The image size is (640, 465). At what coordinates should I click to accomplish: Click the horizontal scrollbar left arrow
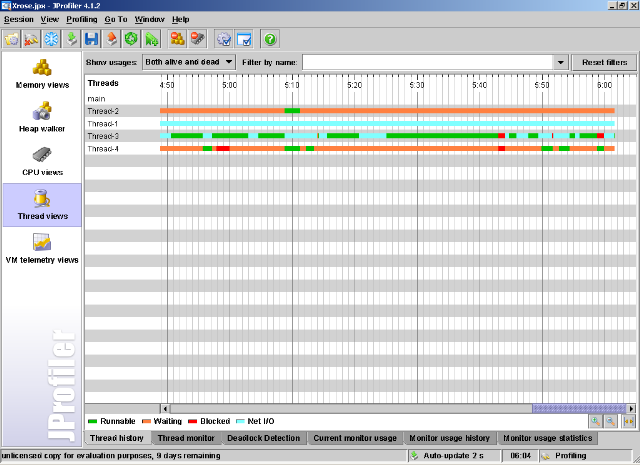(165, 408)
